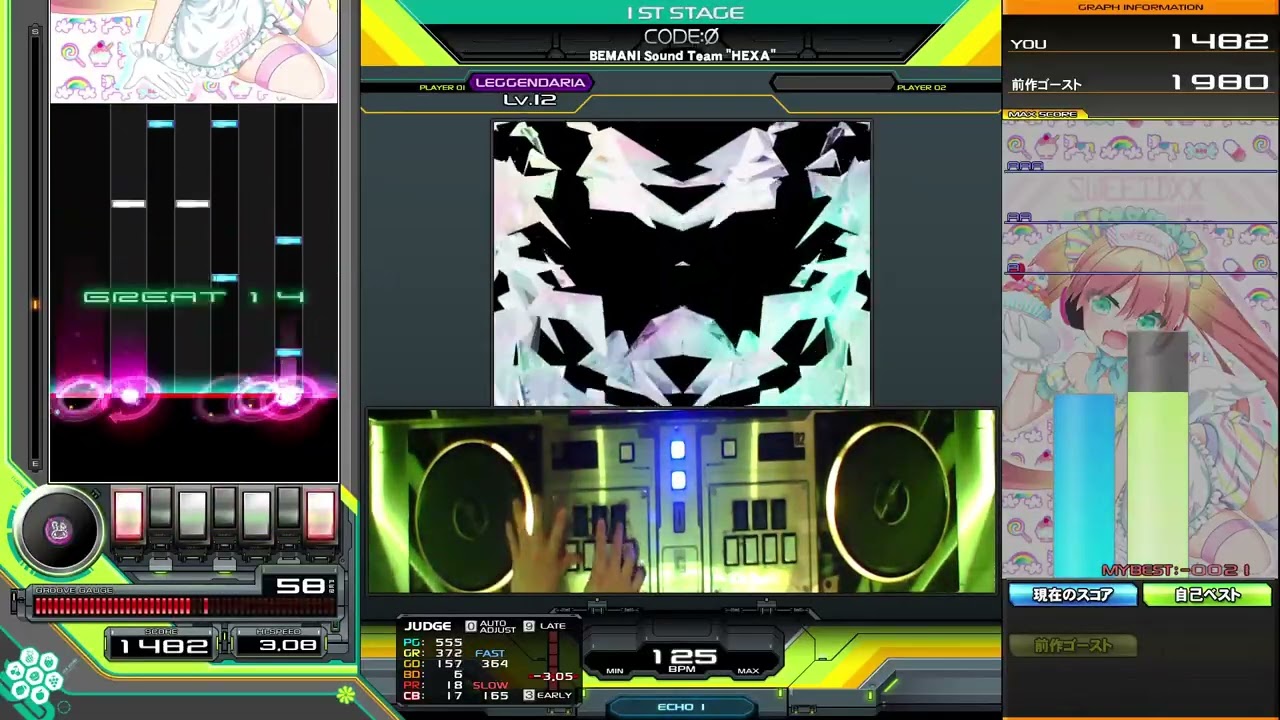Click the song progress bar marker
This screenshot has width=1280, height=720.
(x=36, y=304)
